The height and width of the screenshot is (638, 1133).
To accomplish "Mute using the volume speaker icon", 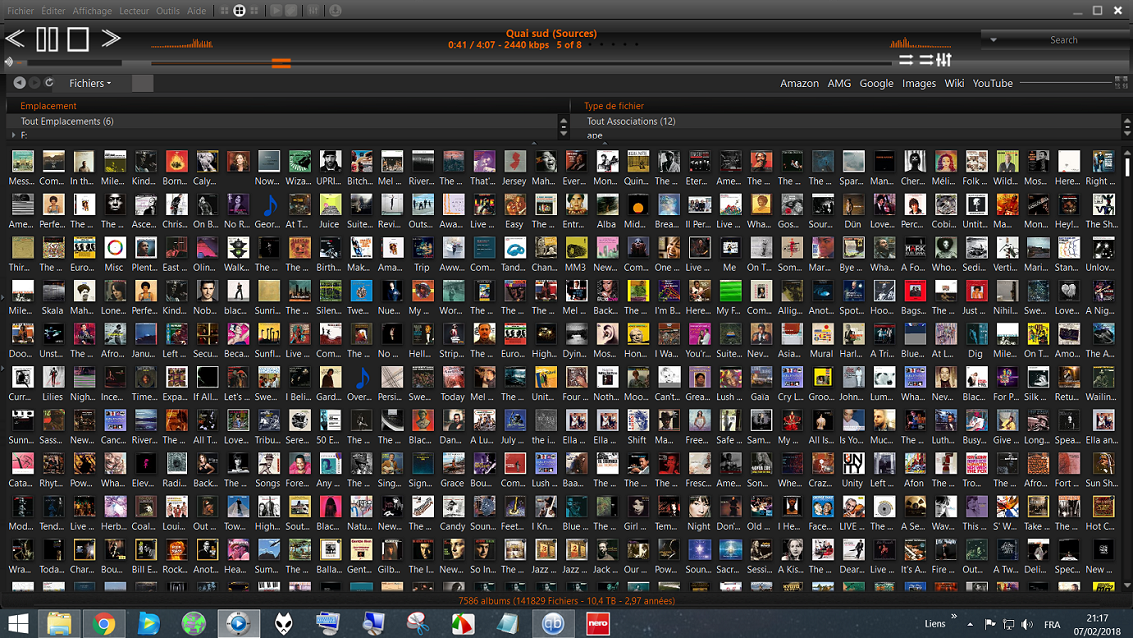I will pos(9,62).
